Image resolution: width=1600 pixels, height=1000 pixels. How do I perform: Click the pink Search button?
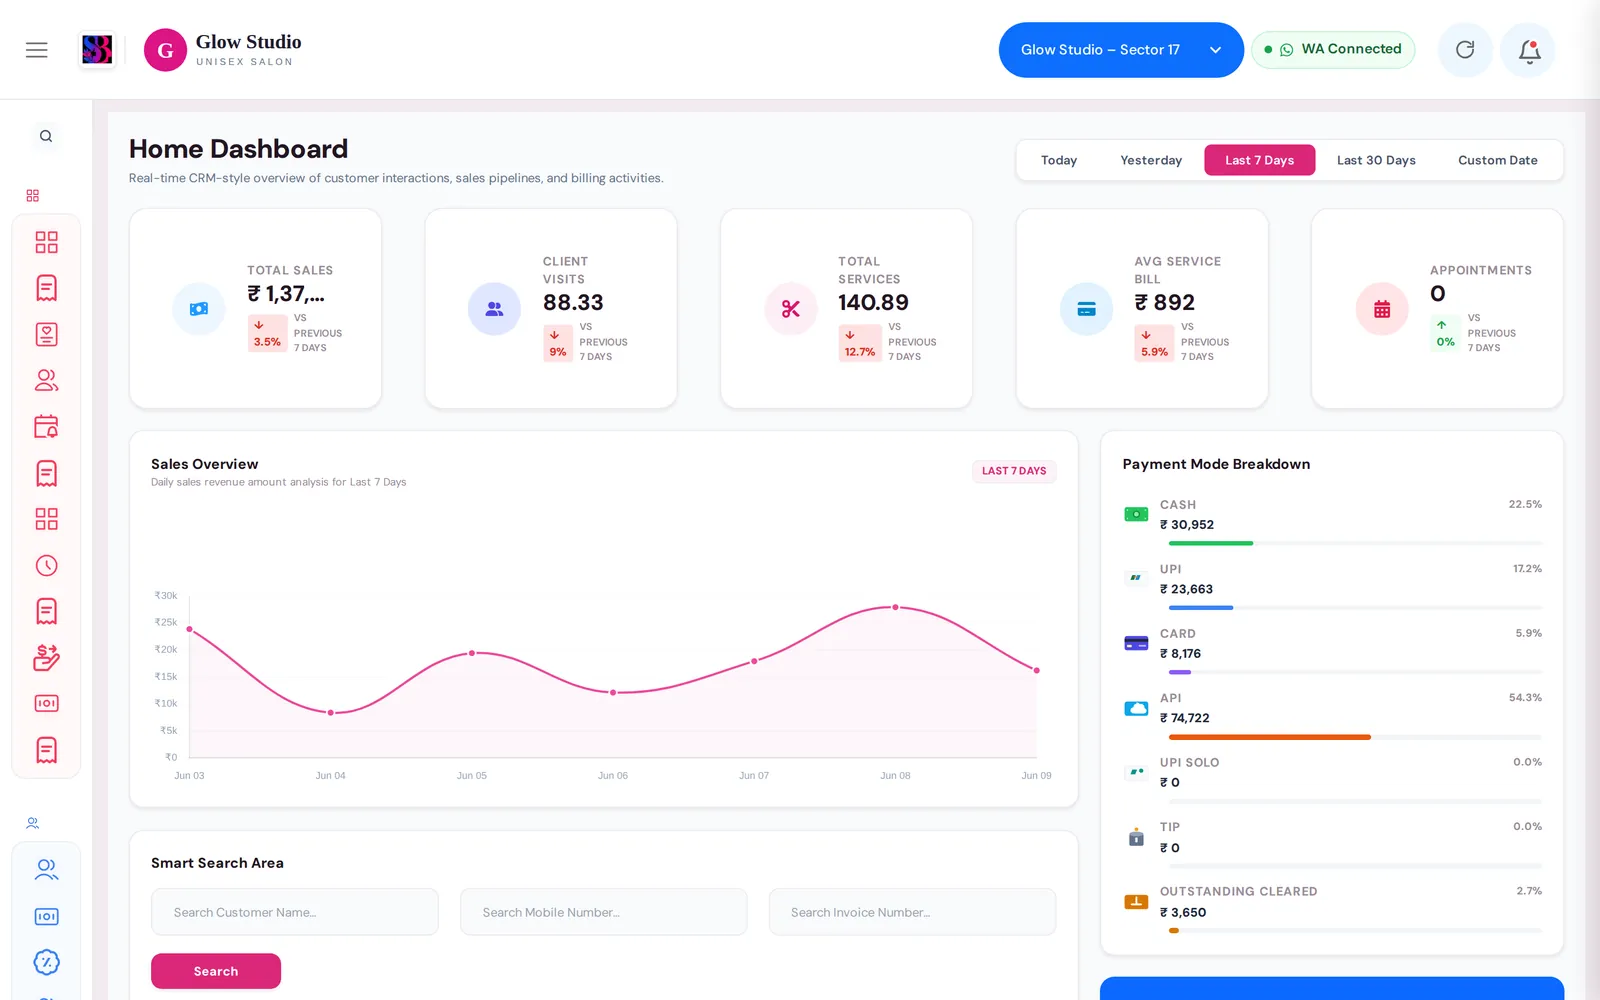point(216,971)
